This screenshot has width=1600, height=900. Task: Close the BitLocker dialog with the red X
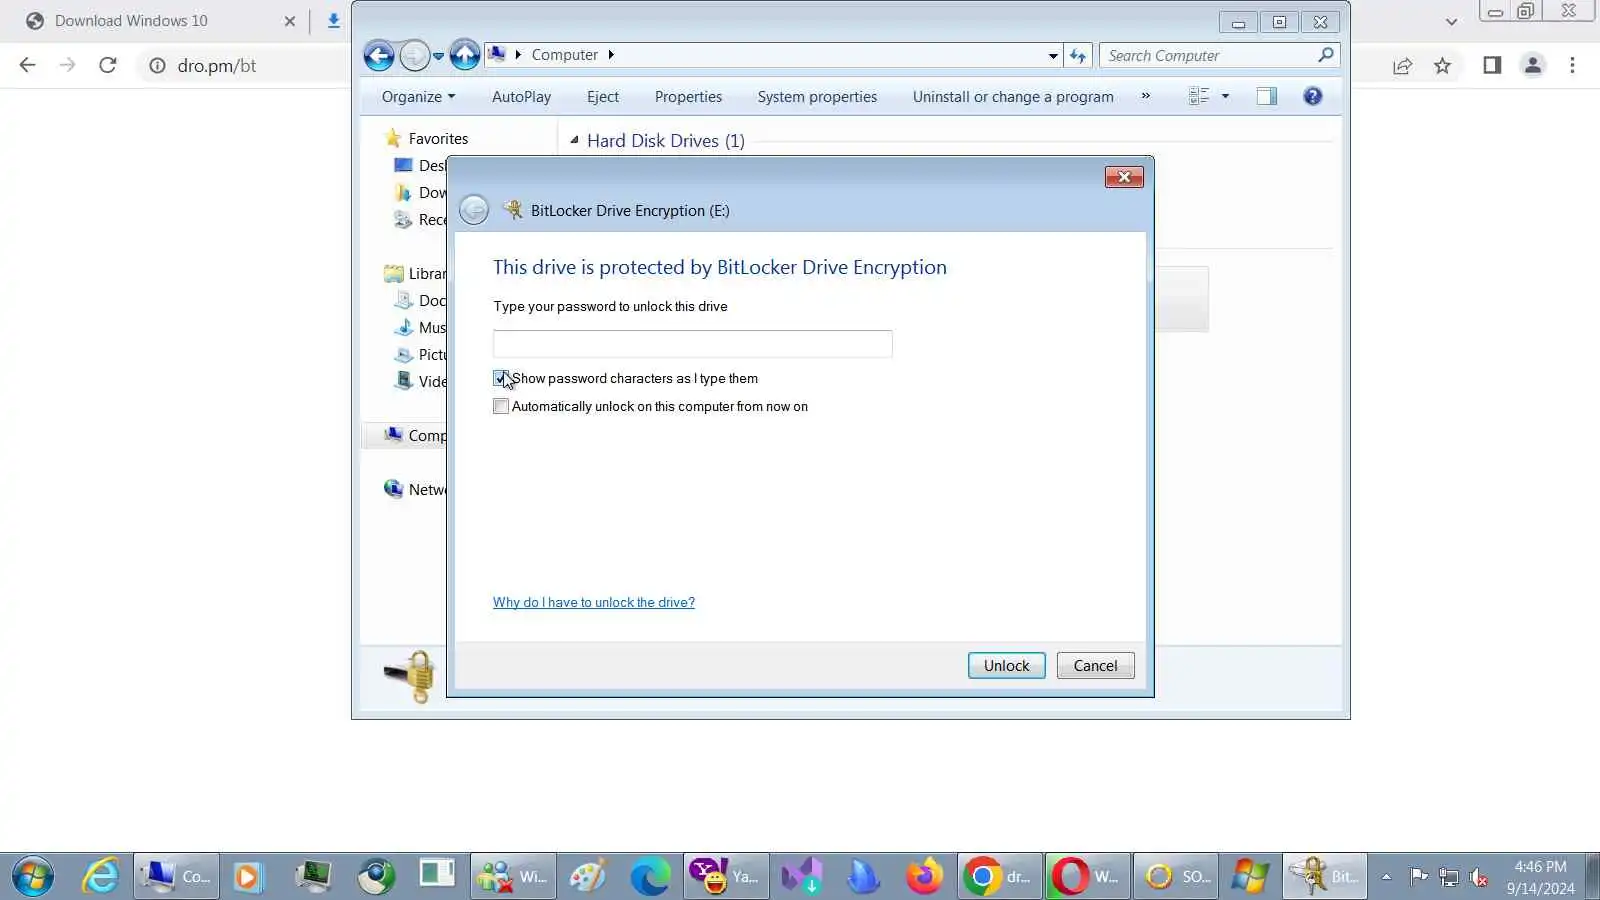tap(1124, 177)
